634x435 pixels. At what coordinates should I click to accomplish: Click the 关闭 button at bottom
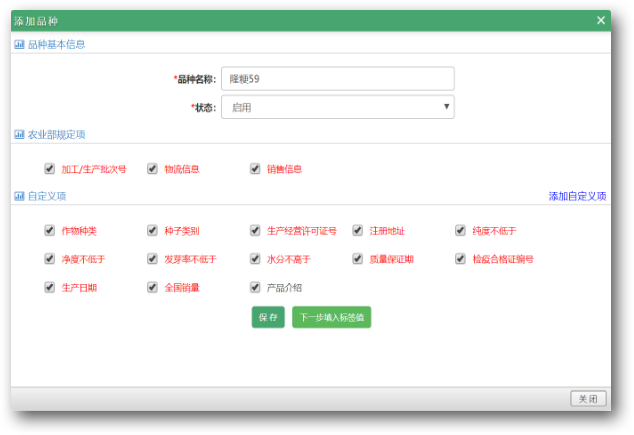[x=588, y=399]
